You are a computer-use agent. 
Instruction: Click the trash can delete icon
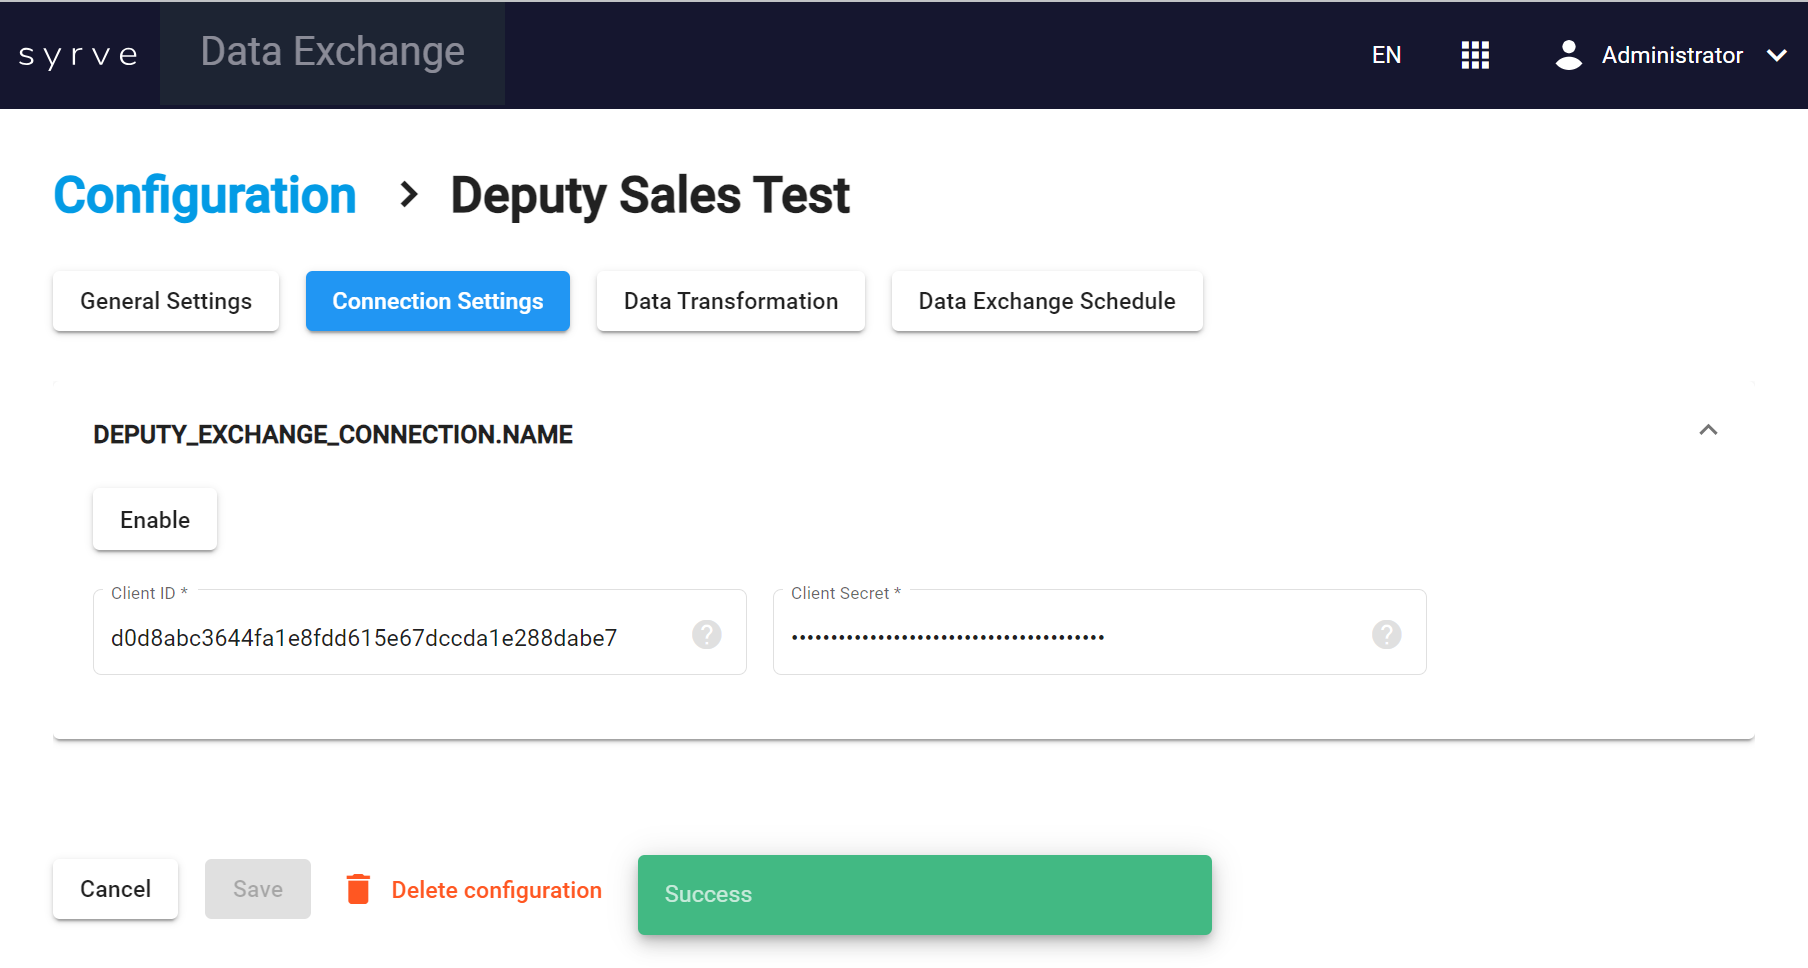tap(358, 889)
